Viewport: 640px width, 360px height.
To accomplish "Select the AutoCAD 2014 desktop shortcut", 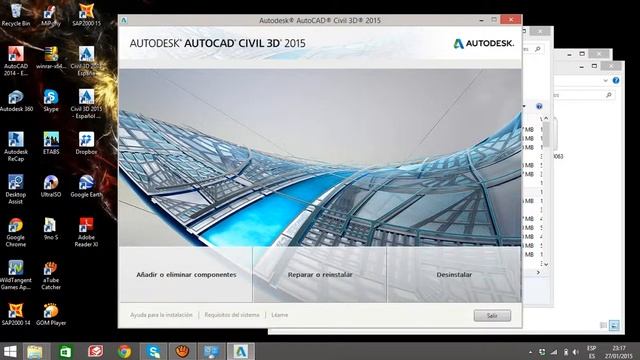I will coord(16,61).
